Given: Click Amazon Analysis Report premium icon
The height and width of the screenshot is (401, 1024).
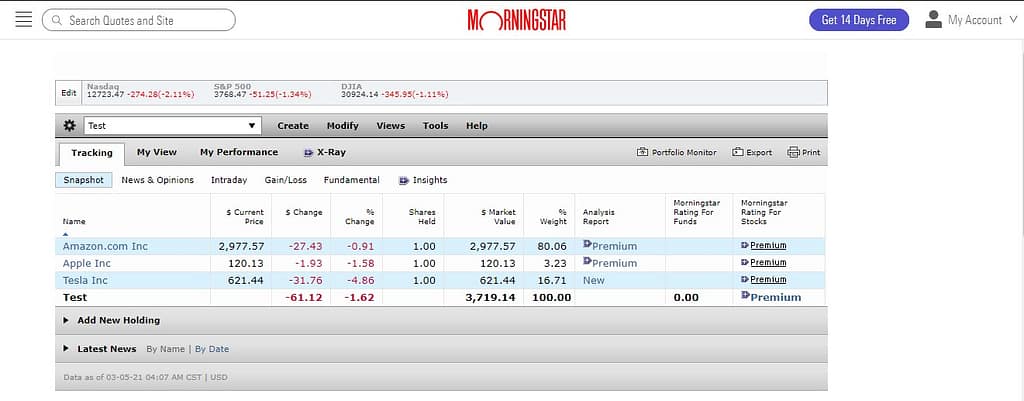Looking at the screenshot, I should 587,244.
